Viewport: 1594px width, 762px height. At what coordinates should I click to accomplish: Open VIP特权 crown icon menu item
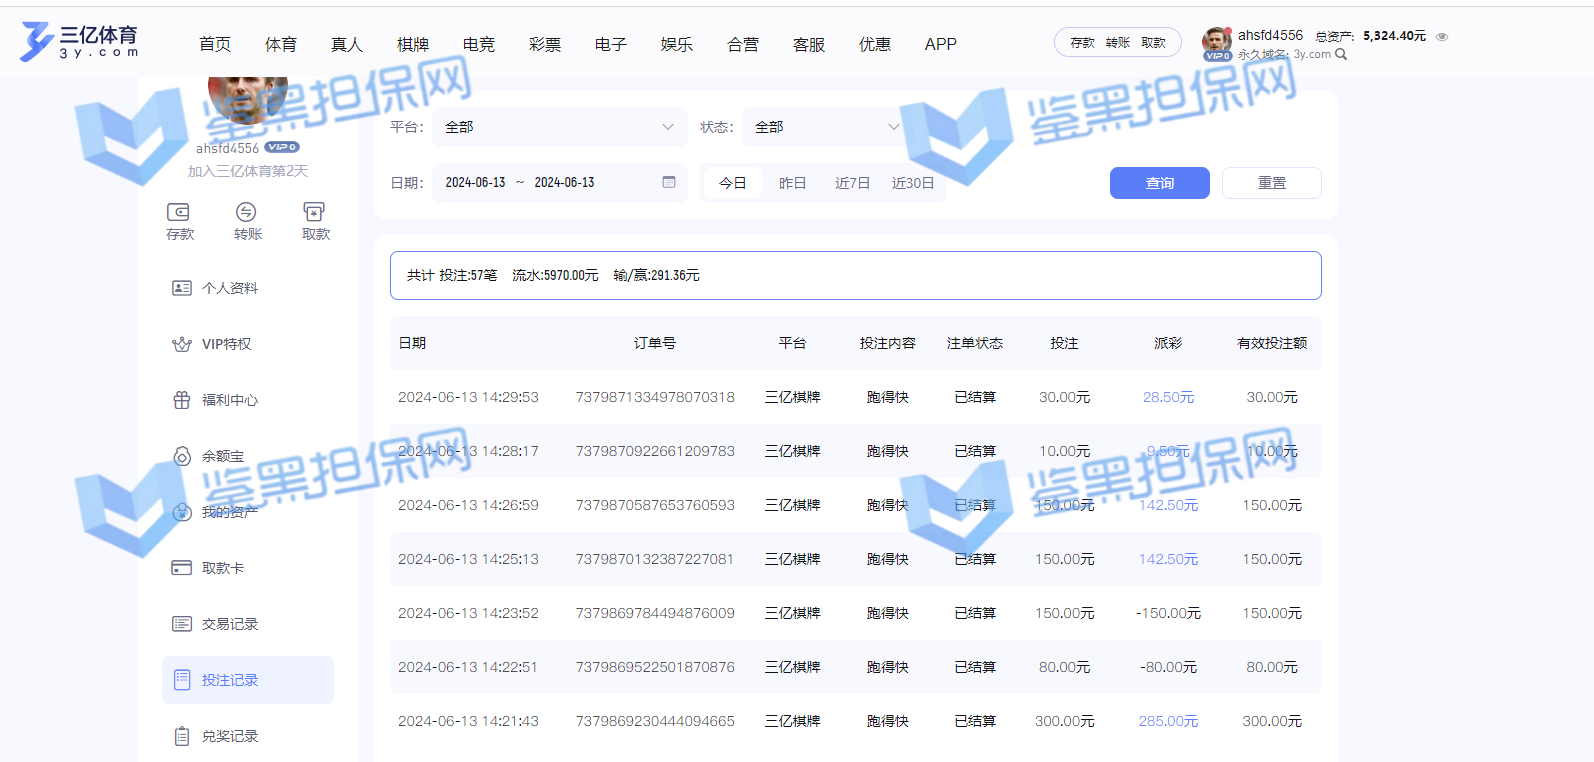pos(182,344)
